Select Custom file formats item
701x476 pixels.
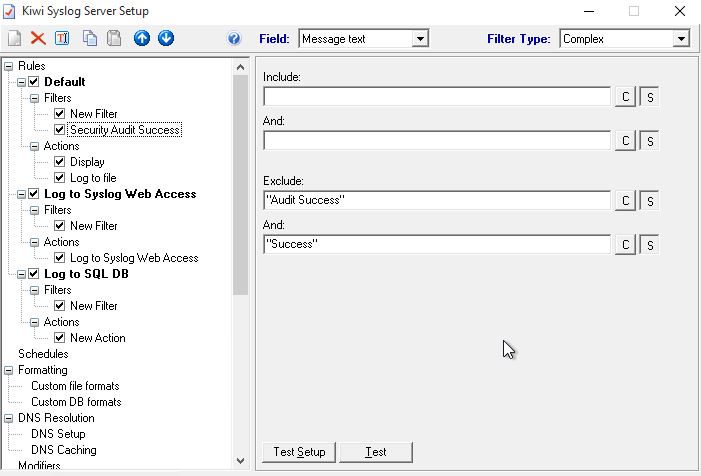pos(75,386)
